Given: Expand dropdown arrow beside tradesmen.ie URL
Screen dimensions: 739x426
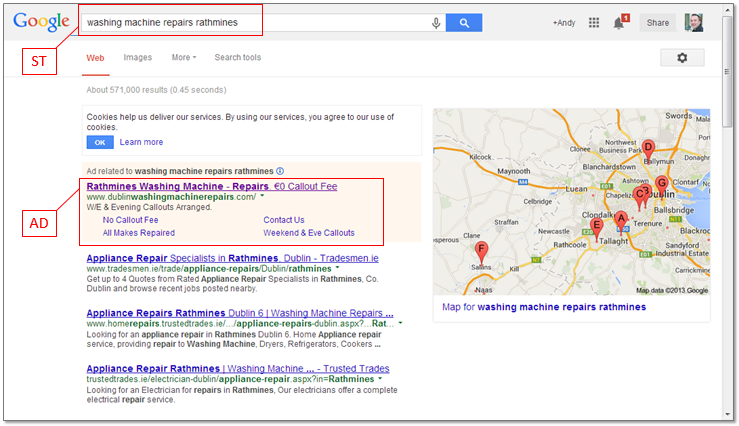Looking at the screenshot, I should click(x=337, y=268).
